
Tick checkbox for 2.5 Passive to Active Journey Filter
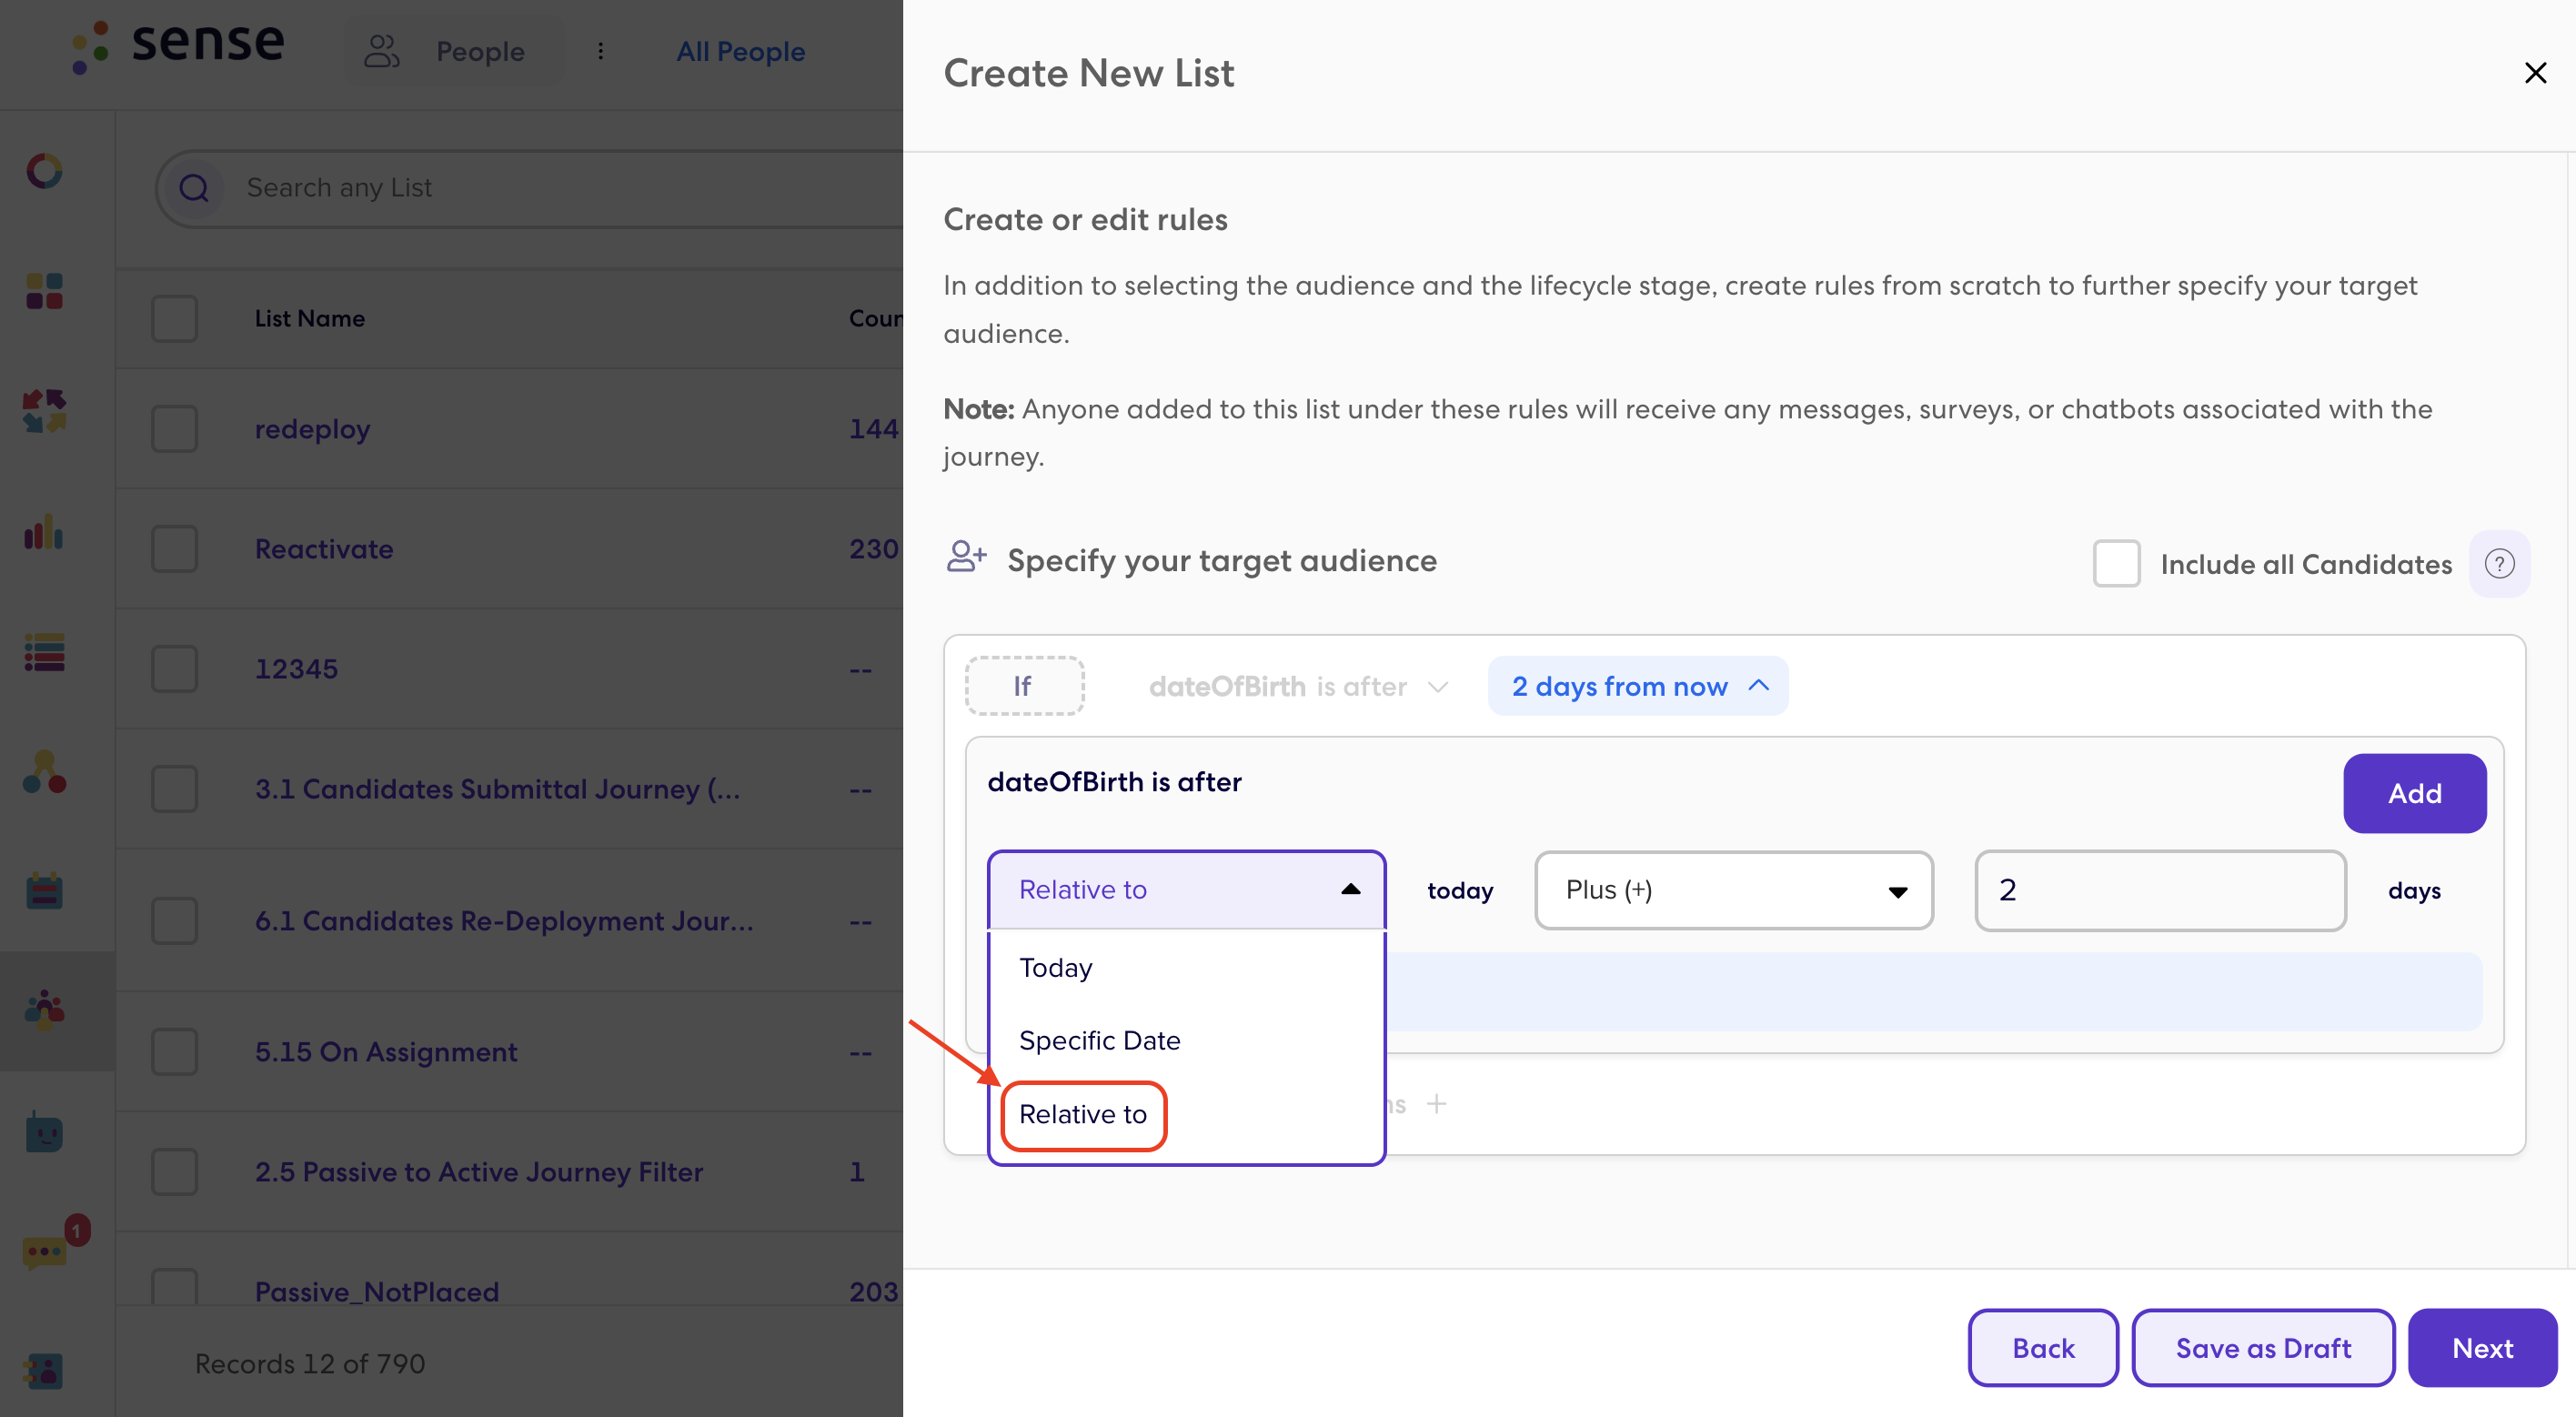click(x=174, y=1172)
